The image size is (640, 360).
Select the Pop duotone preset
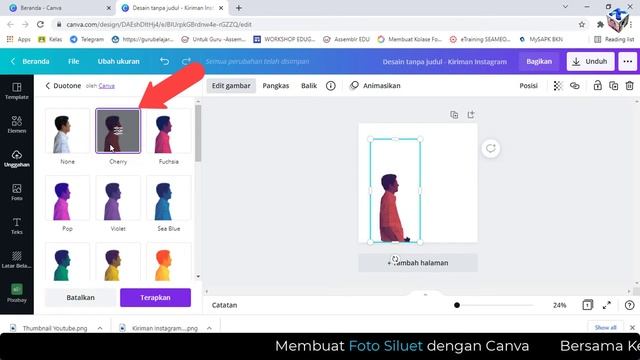[67, 198]
